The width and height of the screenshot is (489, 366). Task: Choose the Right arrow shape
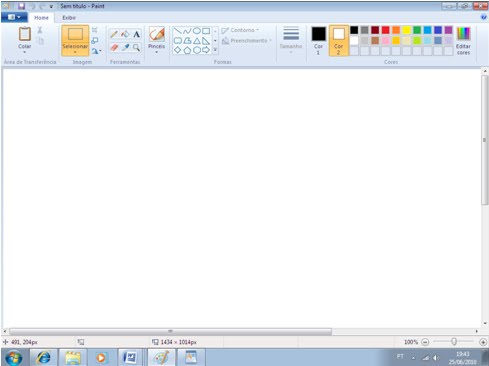[x=206, y=50]
